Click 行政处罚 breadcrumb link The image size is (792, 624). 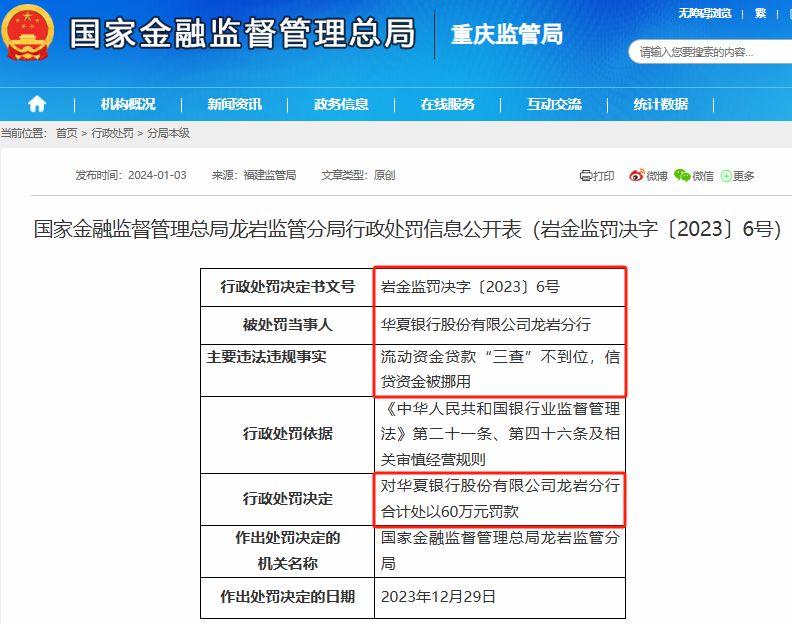112,133
